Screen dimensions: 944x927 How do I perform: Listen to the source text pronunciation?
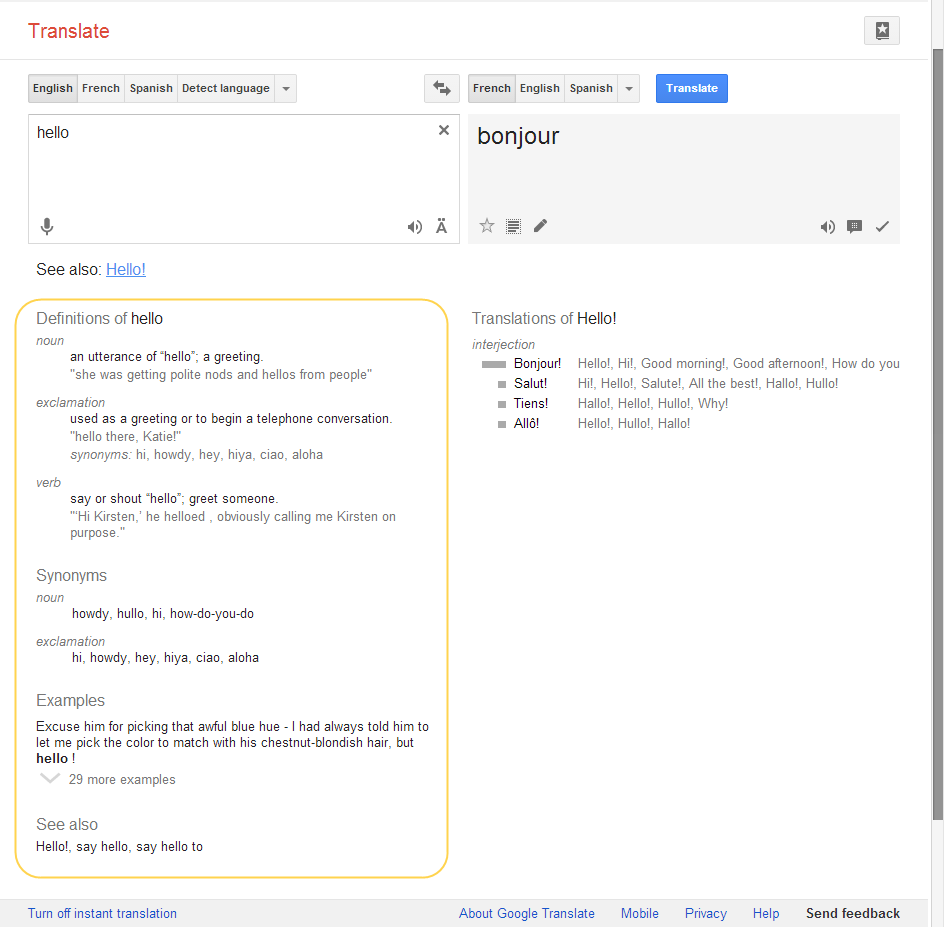point(414,227)
